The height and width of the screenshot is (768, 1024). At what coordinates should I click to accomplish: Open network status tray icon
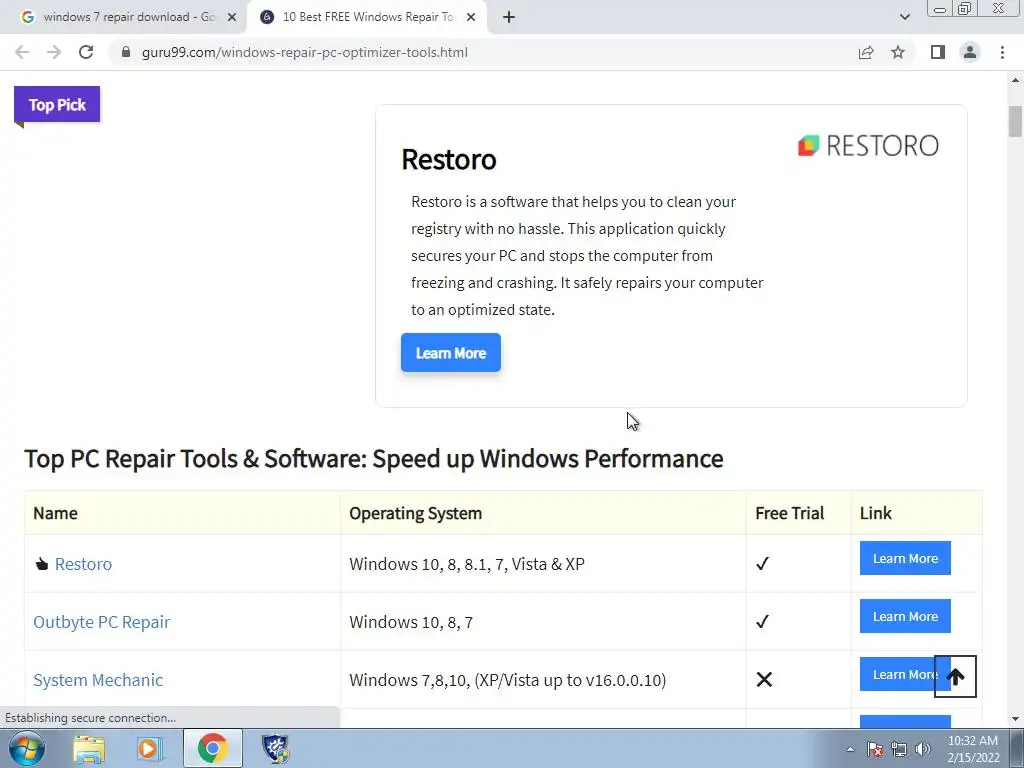pyautogui.click(x=899, y=749)
